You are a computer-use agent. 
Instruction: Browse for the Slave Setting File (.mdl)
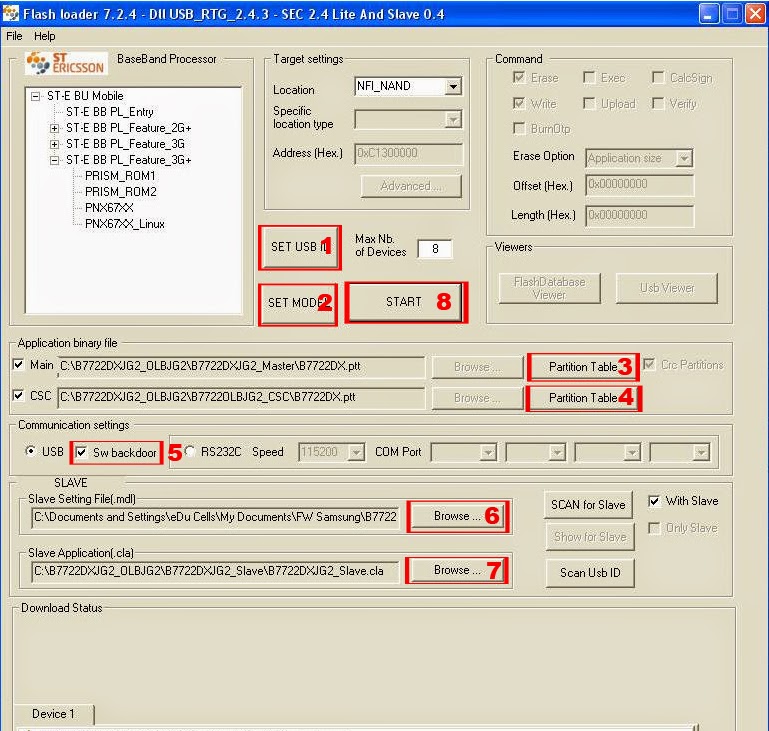tap(457, 516)
